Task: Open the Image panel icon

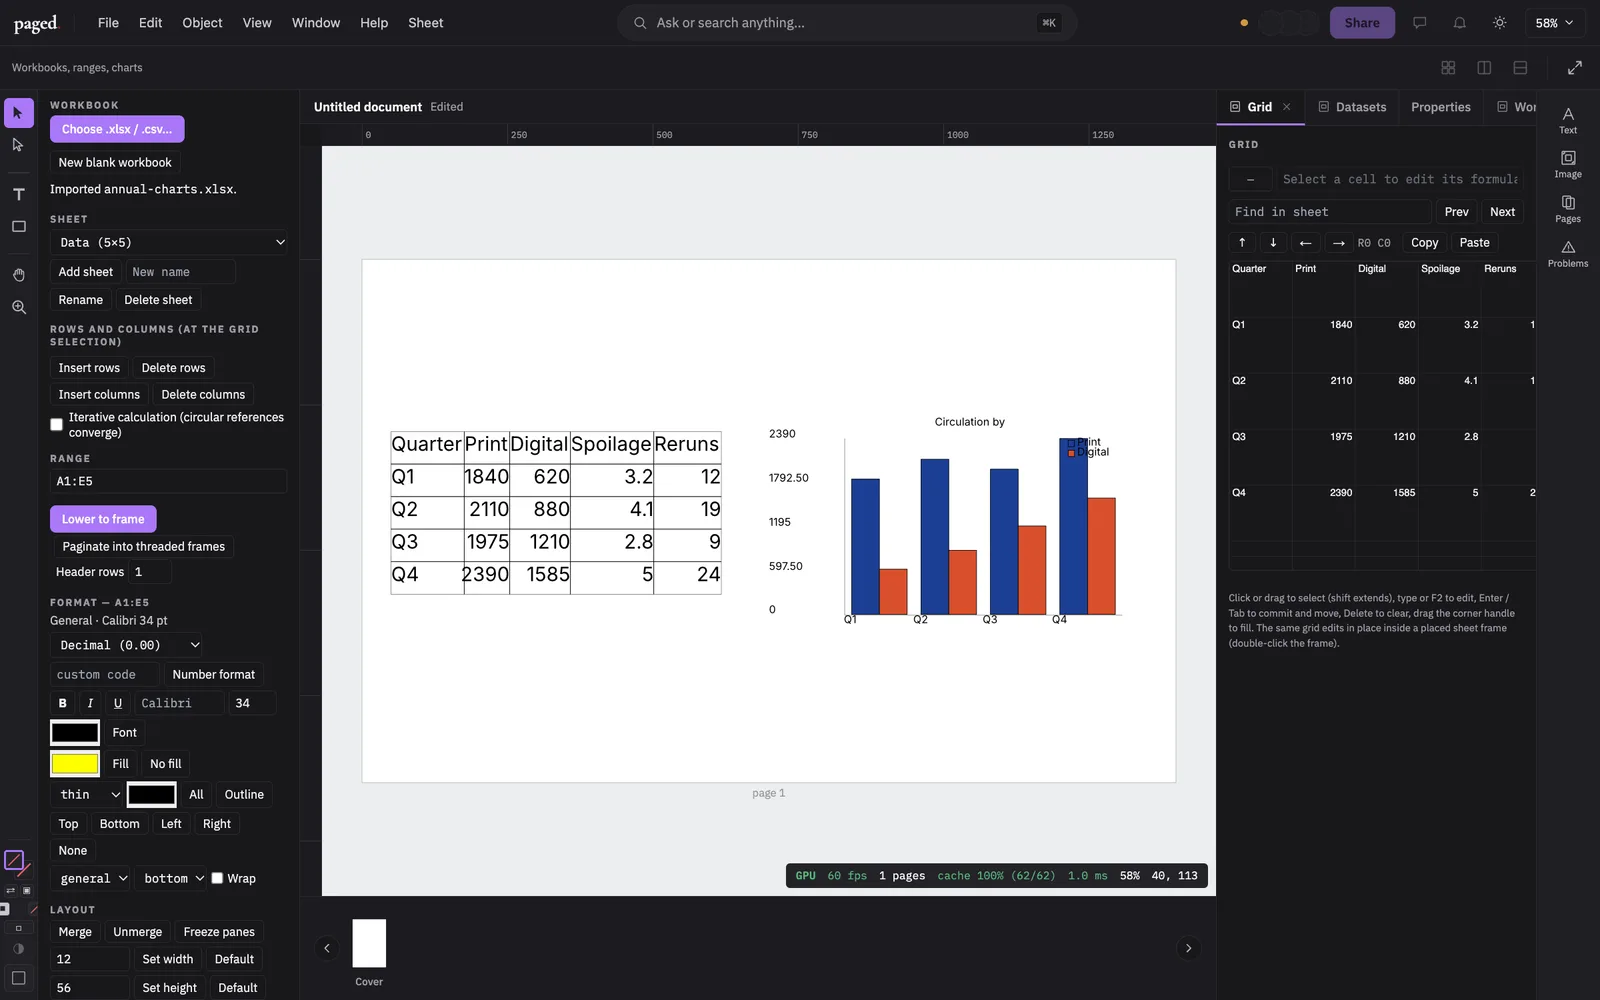Action: click(1568, 165)
